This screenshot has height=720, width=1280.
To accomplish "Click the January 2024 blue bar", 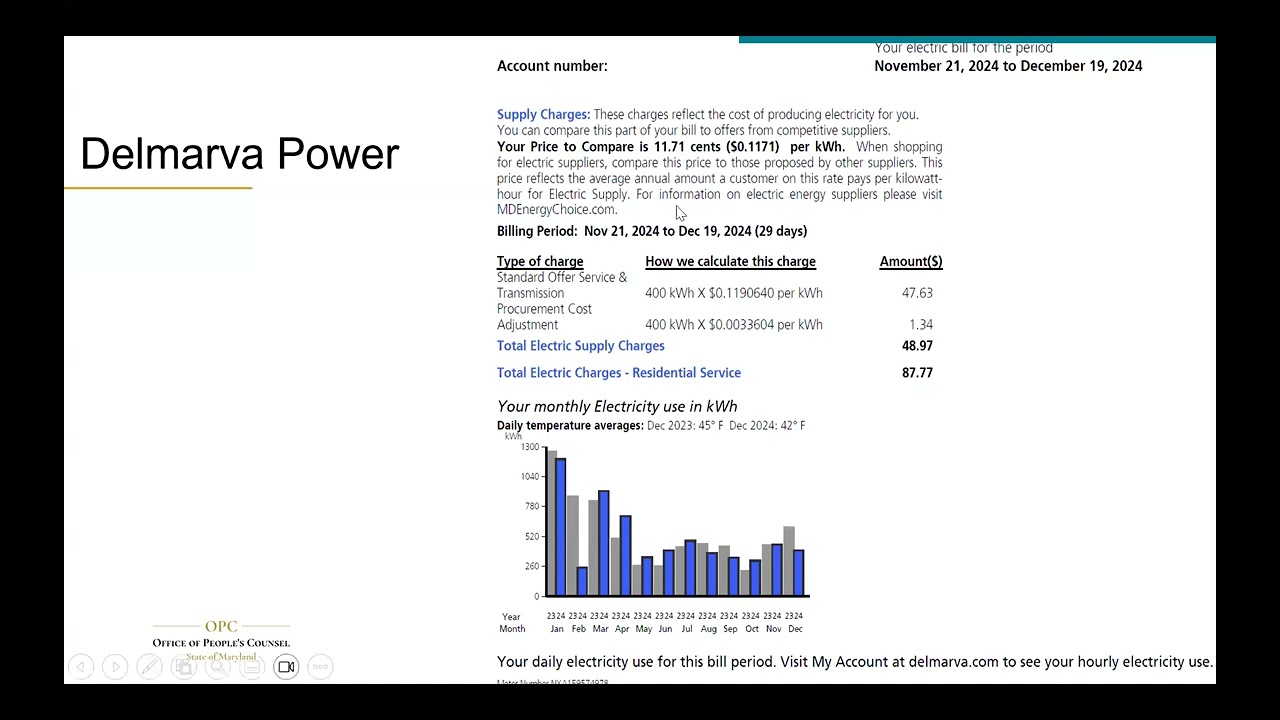I will 561,527.
